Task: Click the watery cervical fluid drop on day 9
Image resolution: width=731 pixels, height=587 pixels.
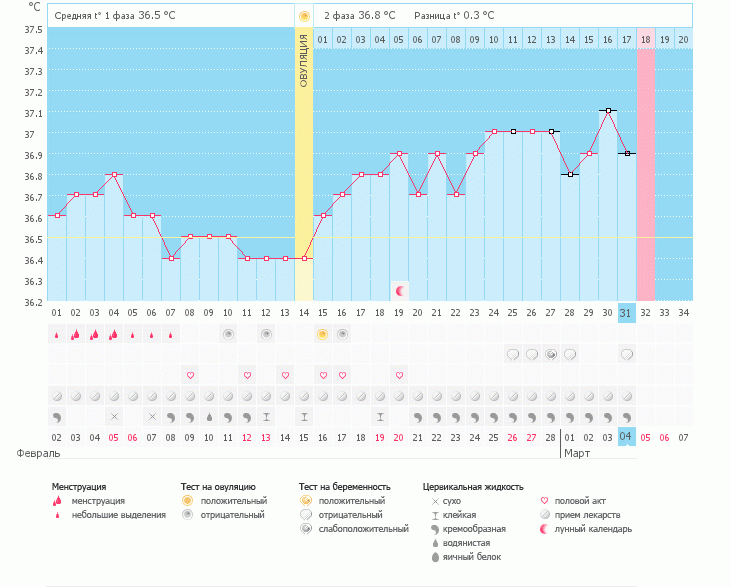Action: 209,416
